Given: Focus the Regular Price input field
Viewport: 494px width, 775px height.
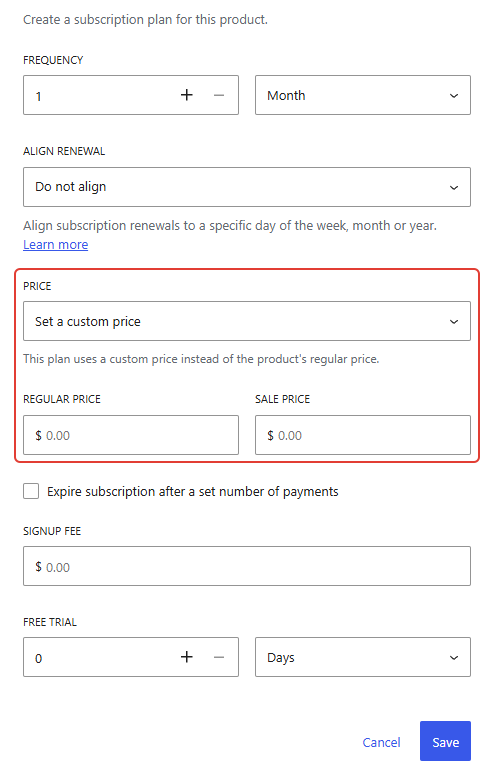Looking at the screenshot, I should [x=131, y=435].
